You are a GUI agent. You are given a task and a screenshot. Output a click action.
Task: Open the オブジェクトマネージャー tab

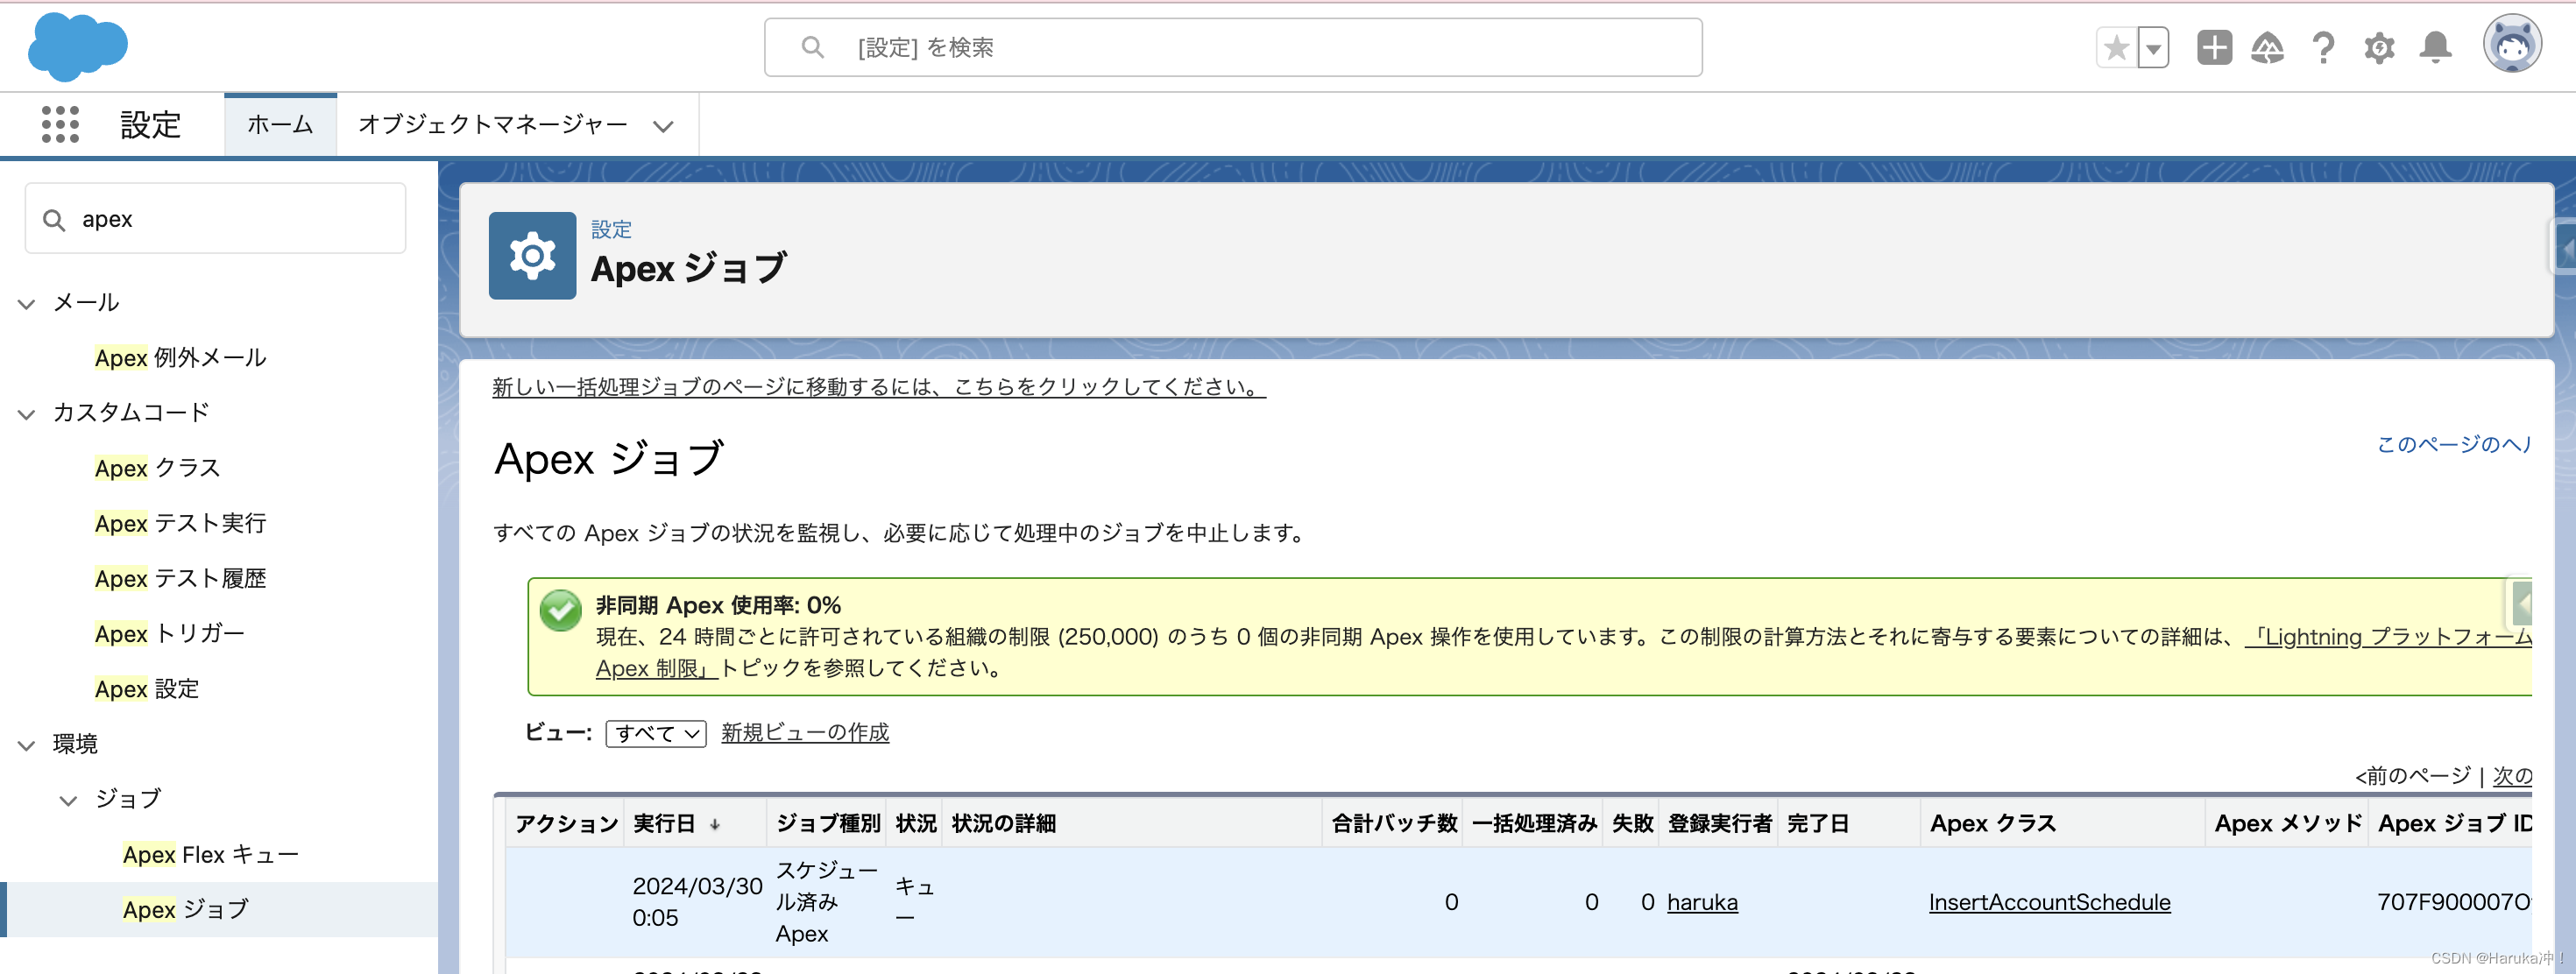coord(493,124)
